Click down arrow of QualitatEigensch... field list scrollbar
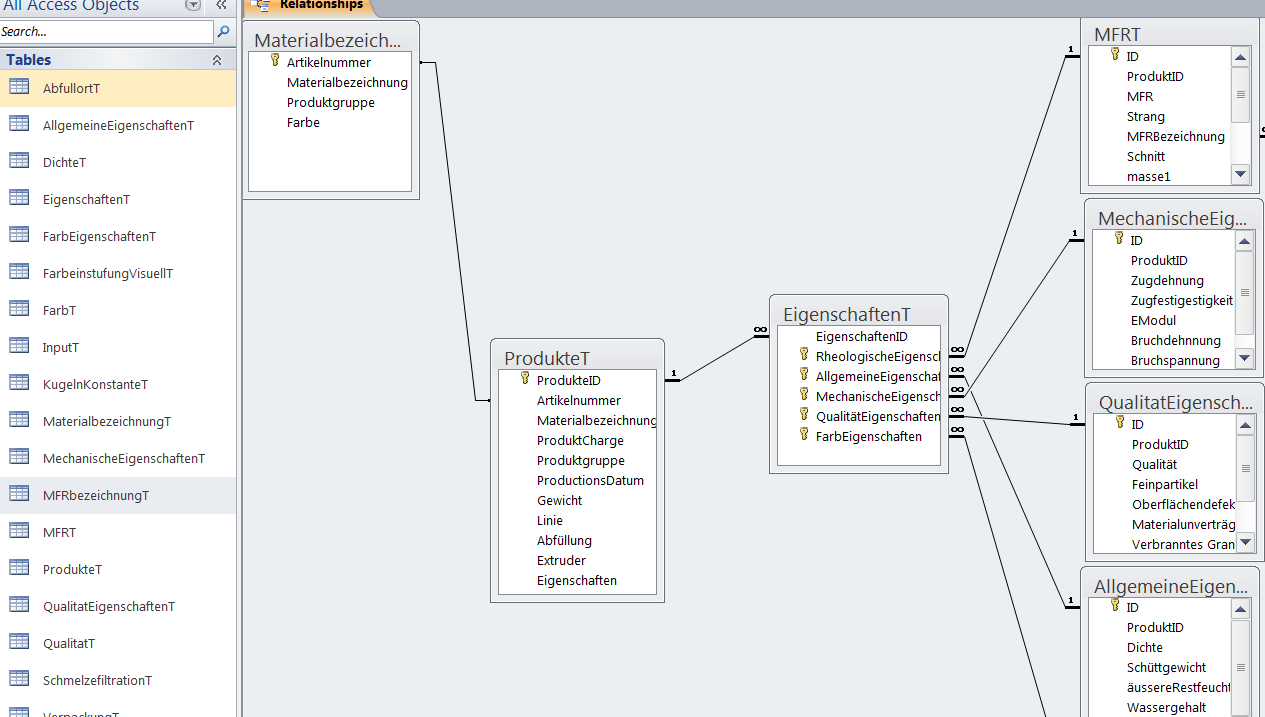 1246,541
